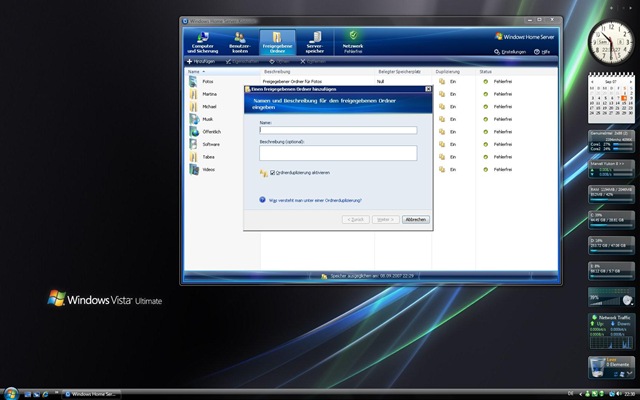This screenshot has width=640, height=400.
Task: Click the green status icon in Fotos row
Action: pos(486,82)
